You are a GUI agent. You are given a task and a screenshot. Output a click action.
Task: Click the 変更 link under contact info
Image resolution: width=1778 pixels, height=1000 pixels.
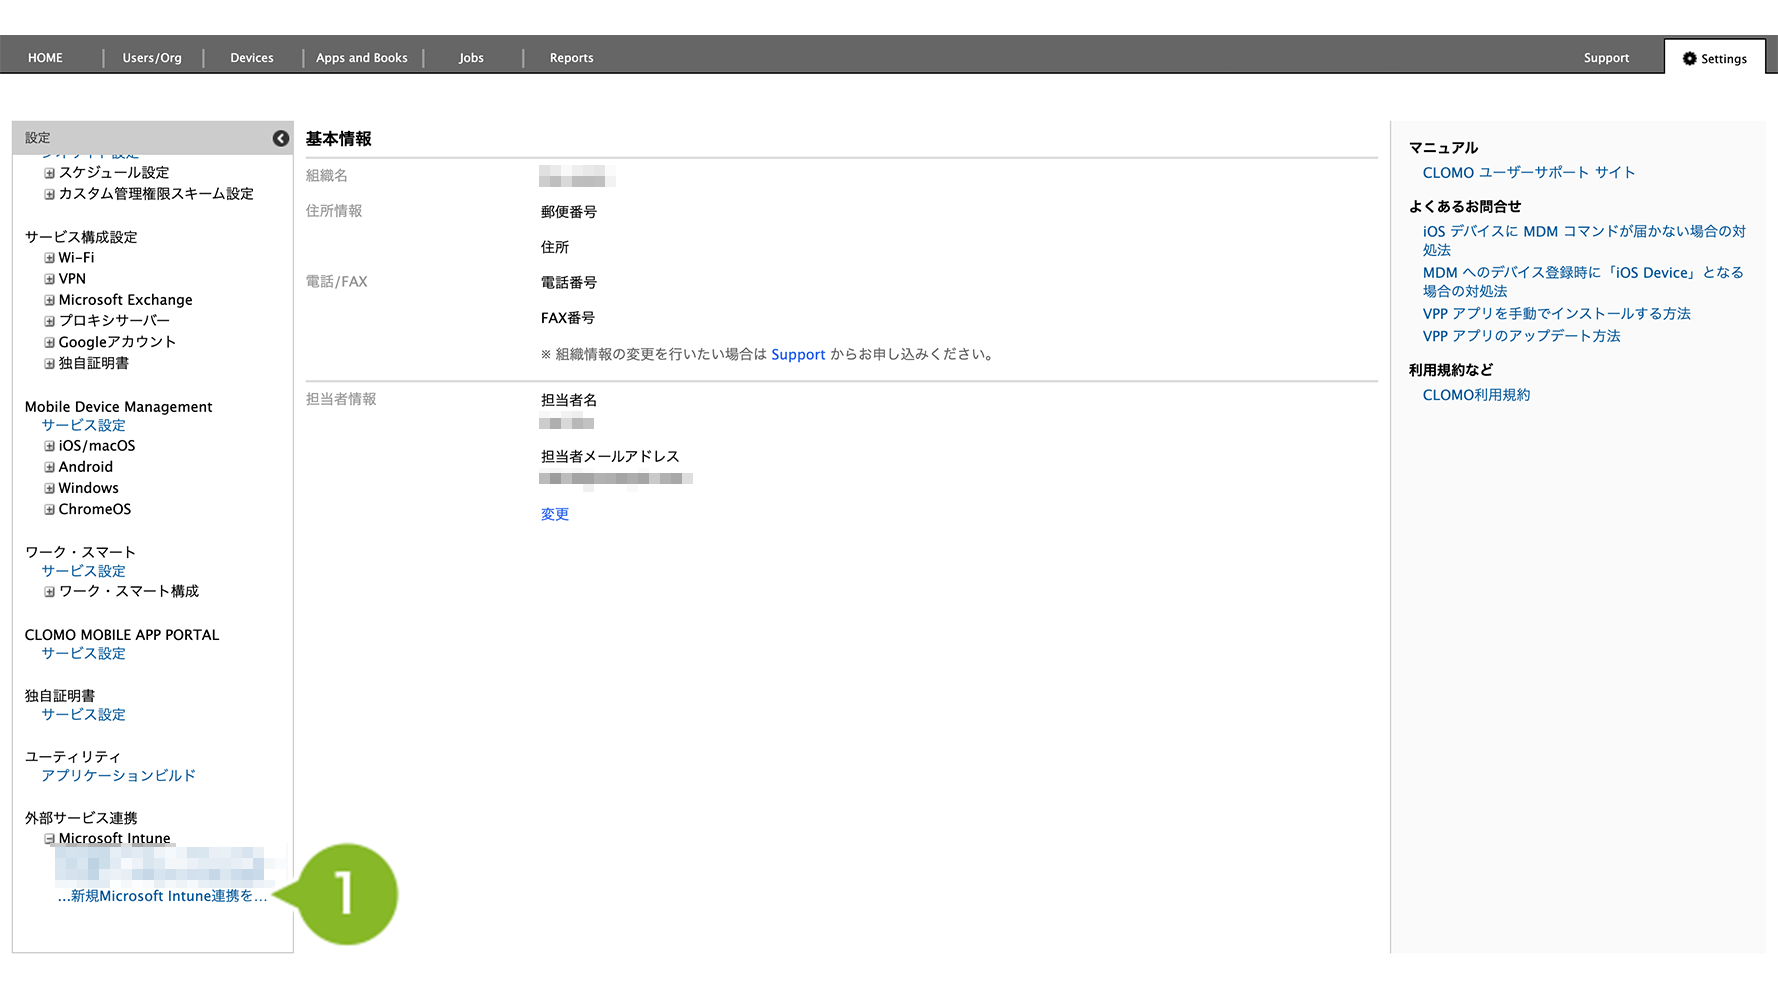pos(554,514)
